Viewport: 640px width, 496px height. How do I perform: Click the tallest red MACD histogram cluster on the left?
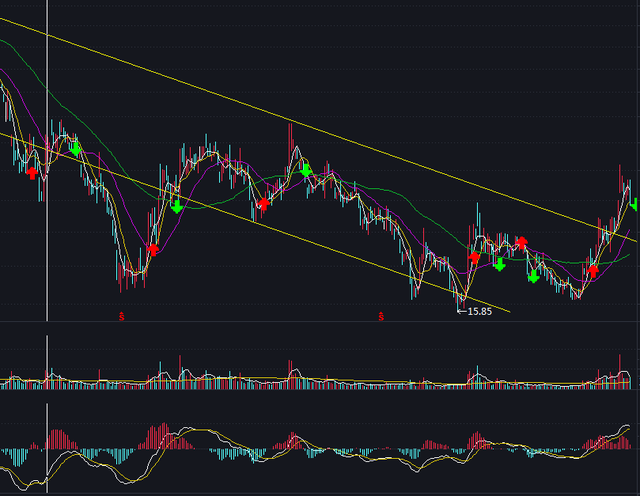point(160,436)
